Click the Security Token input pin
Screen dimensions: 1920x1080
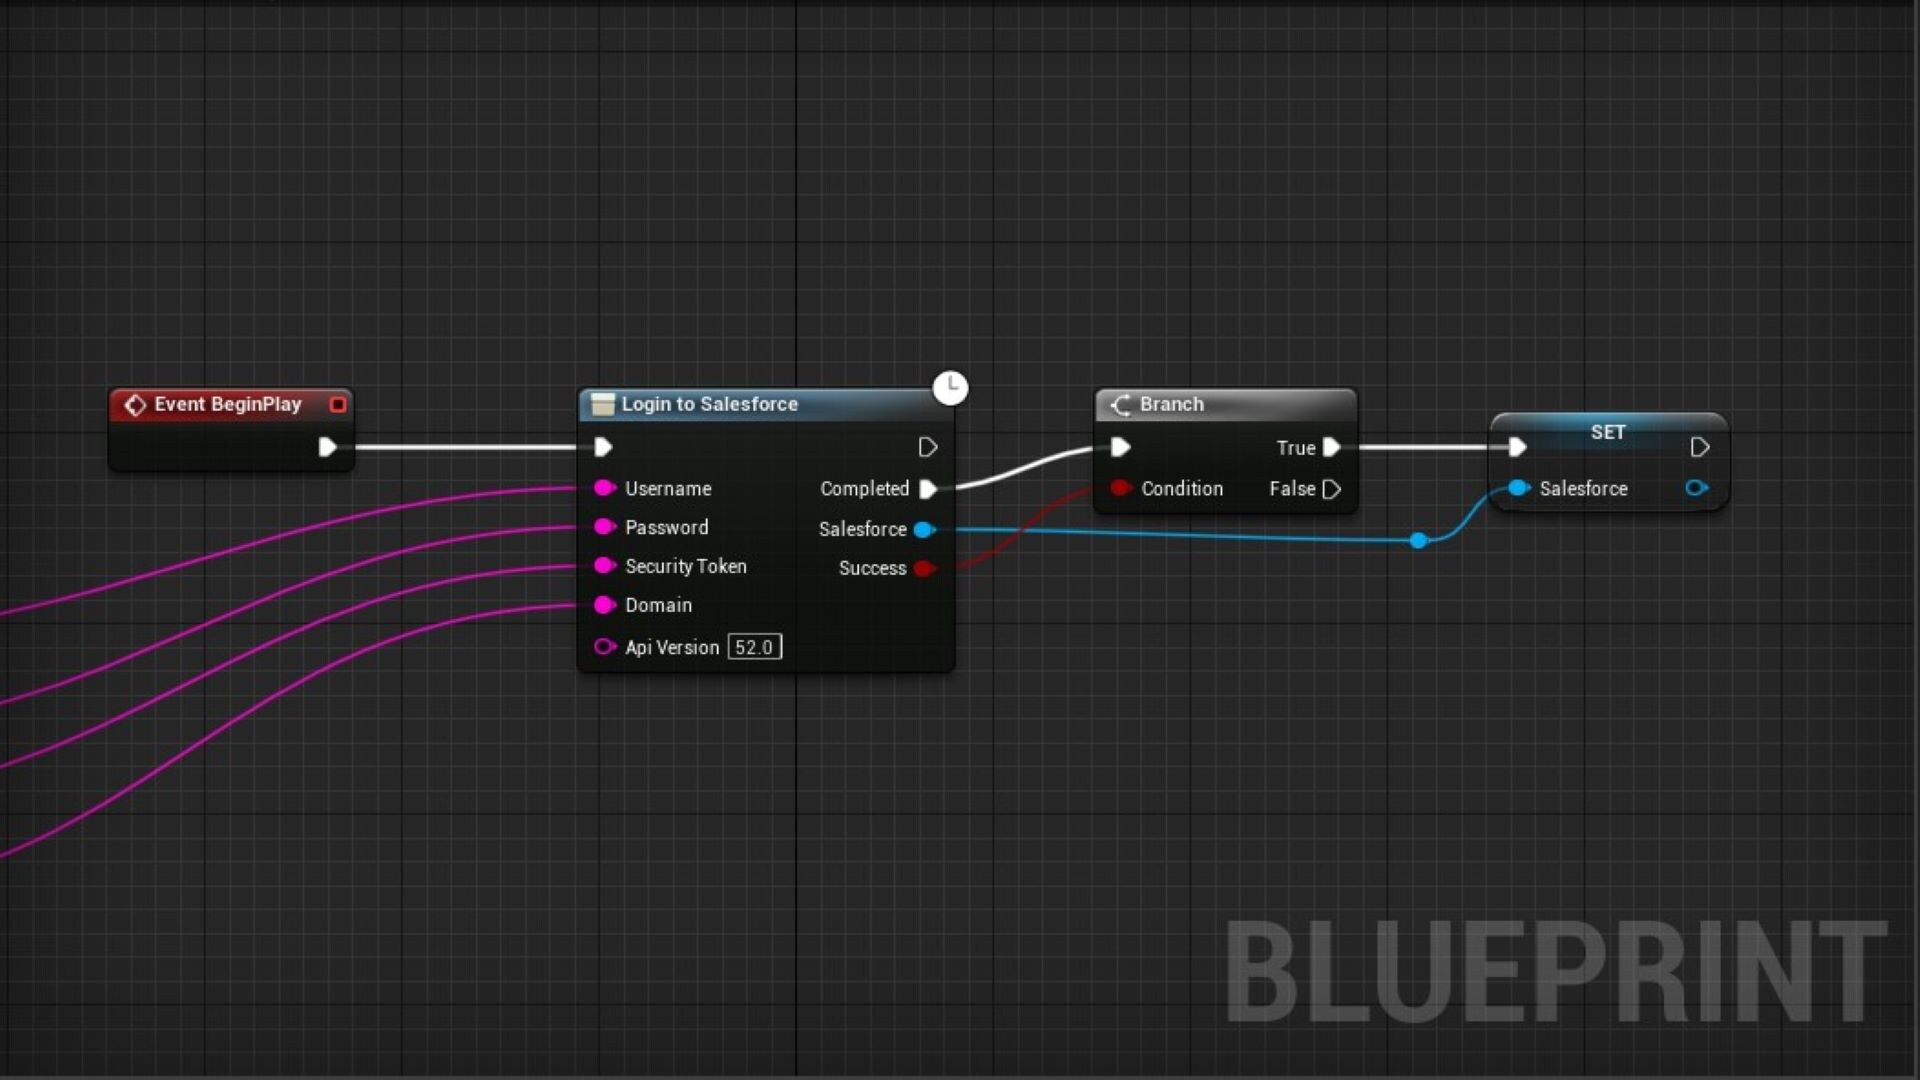(604, 566)
